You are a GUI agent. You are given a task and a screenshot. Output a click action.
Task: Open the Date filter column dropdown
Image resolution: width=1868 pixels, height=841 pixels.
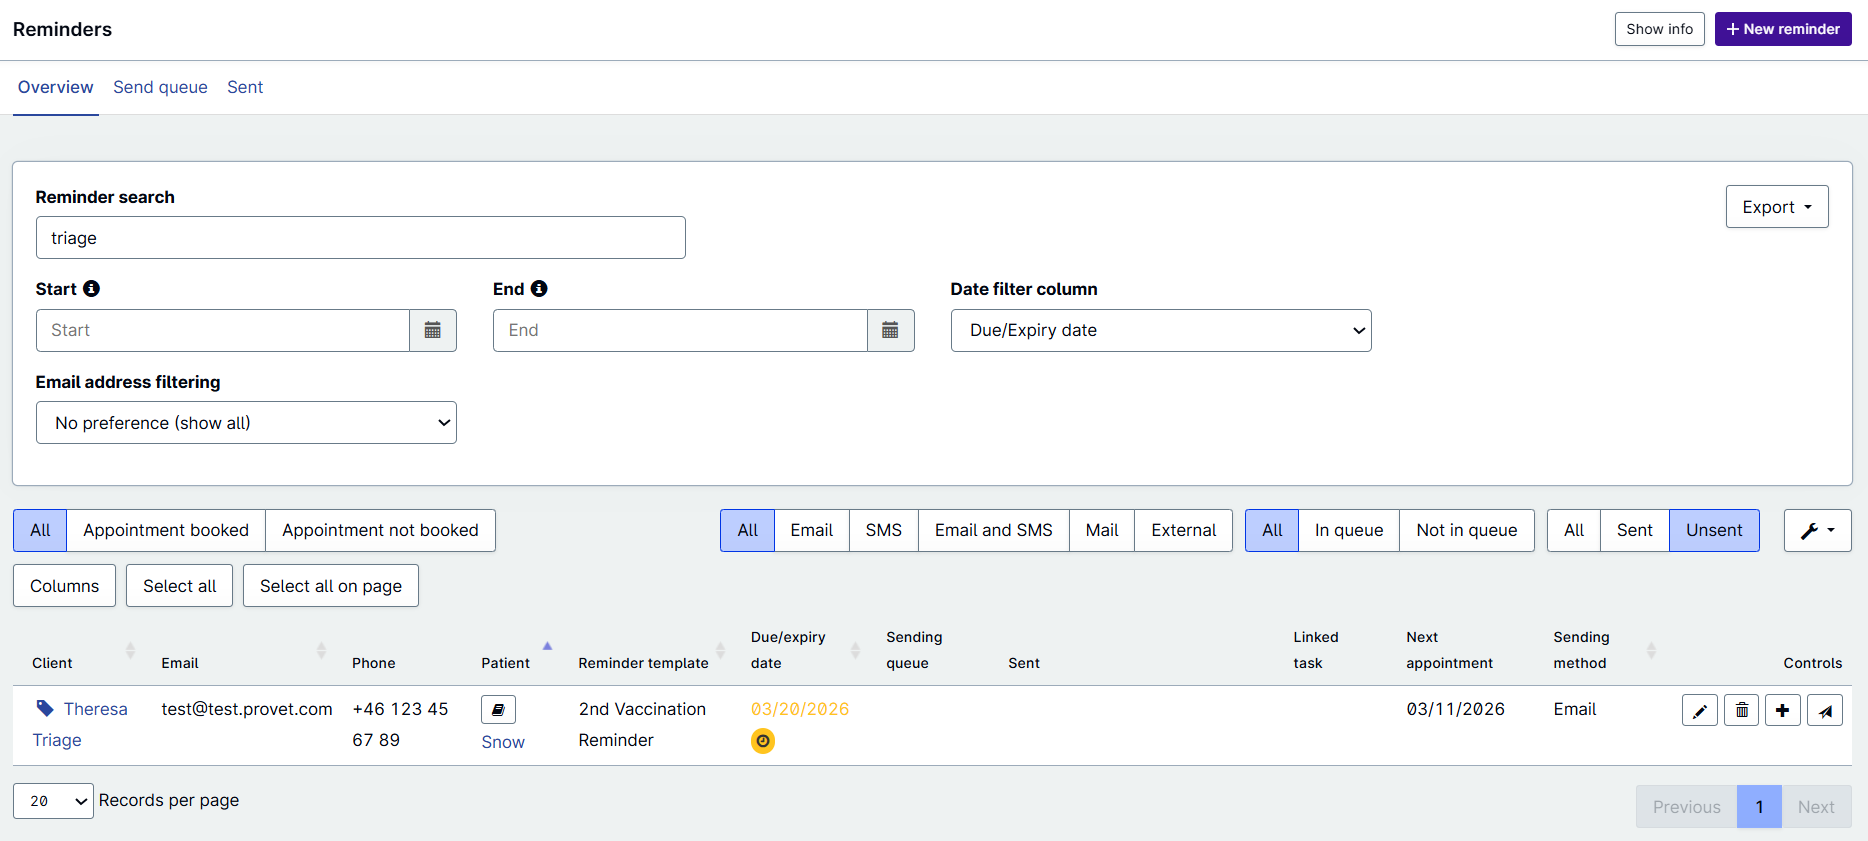(x=1161, y=330)
